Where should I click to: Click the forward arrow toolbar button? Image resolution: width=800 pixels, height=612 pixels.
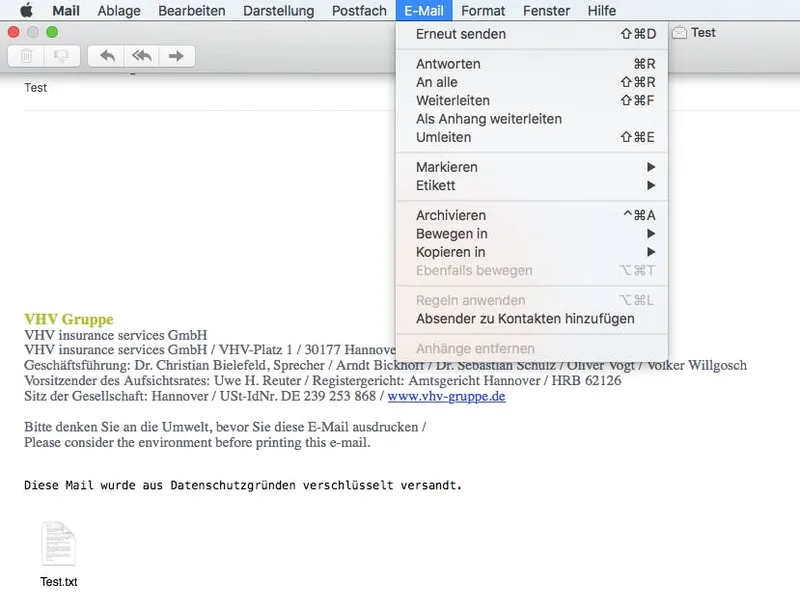pos(177,56)
